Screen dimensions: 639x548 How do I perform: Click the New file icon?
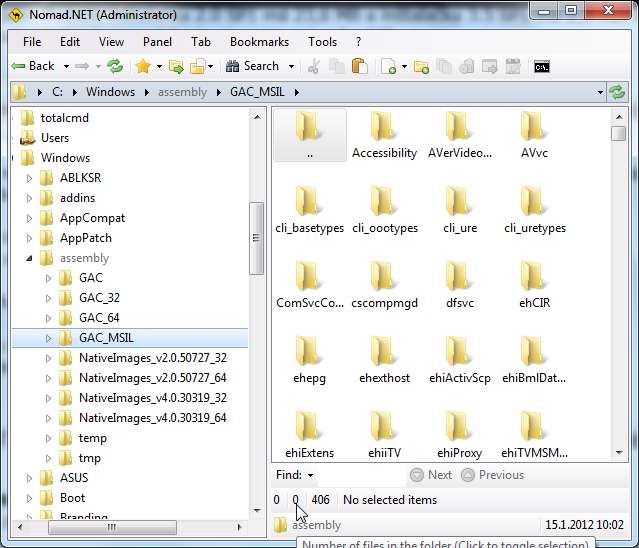(x=388, y=66)
